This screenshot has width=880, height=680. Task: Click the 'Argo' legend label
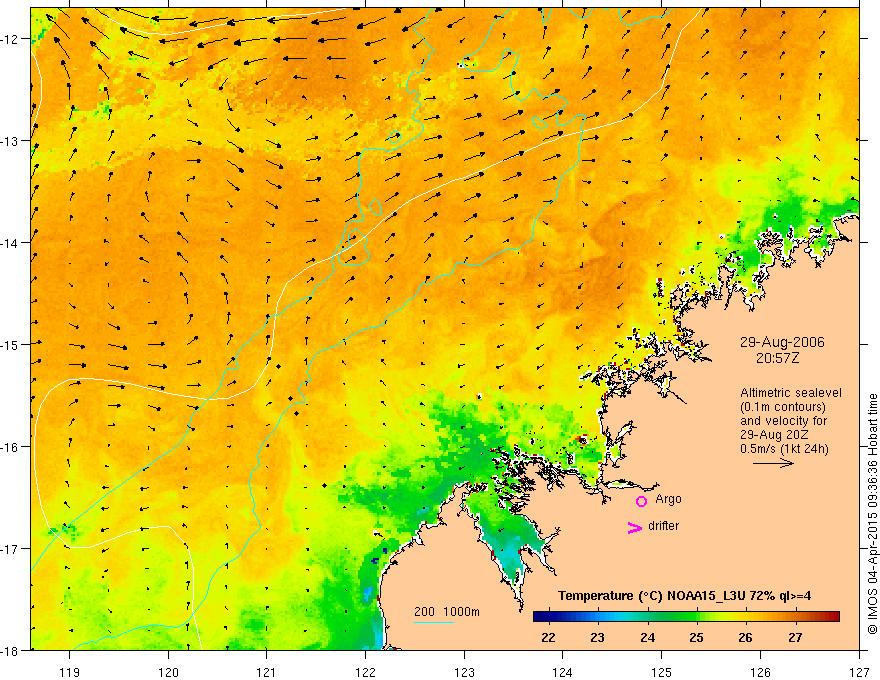coord(668,499)
